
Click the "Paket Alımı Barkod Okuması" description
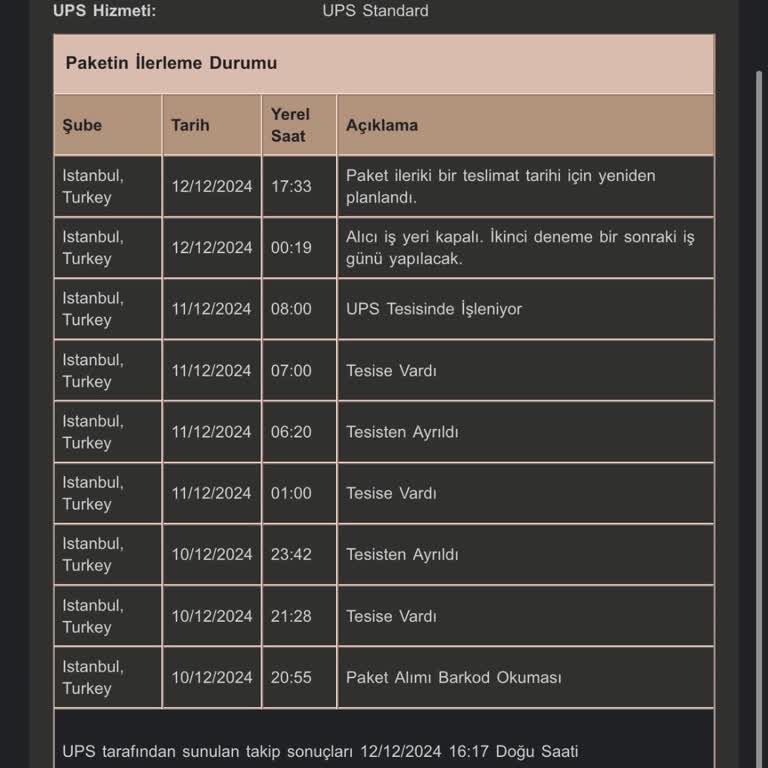pos(453,677)
